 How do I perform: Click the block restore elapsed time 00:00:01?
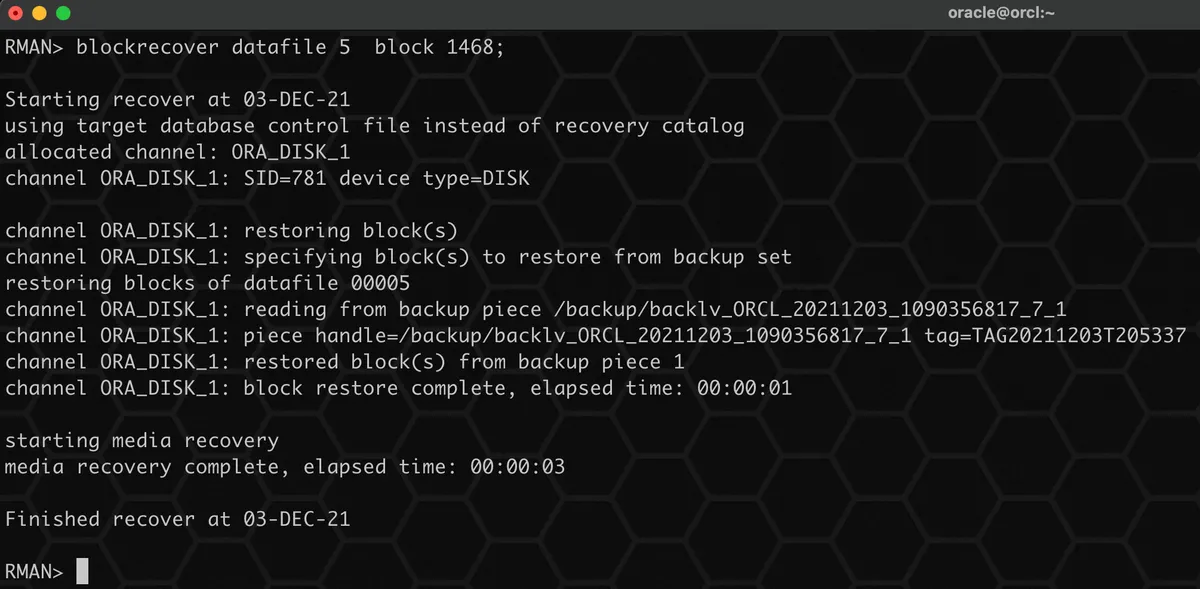click(x=744, y=388)
